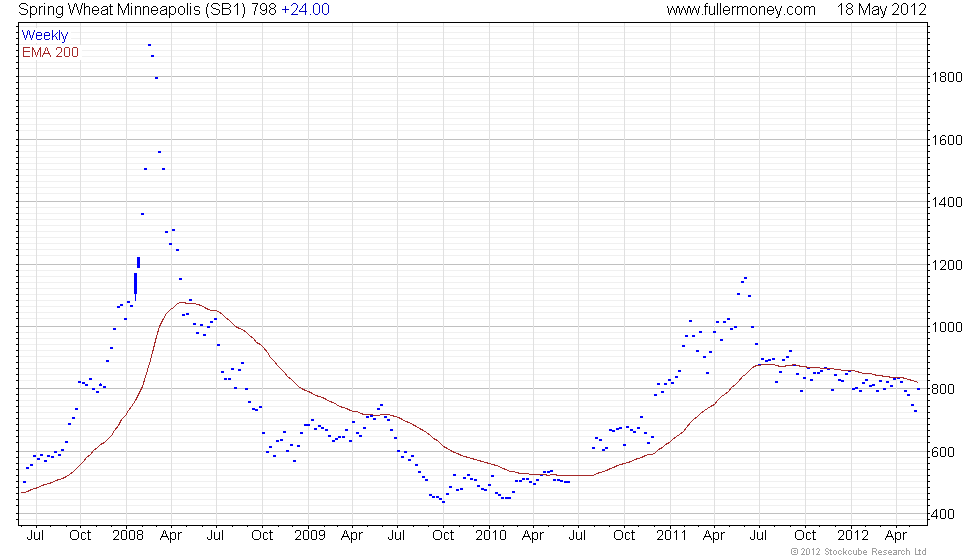Click the price change value '+24.00'
Screen dimensions: 980x560
coord(305,10)
